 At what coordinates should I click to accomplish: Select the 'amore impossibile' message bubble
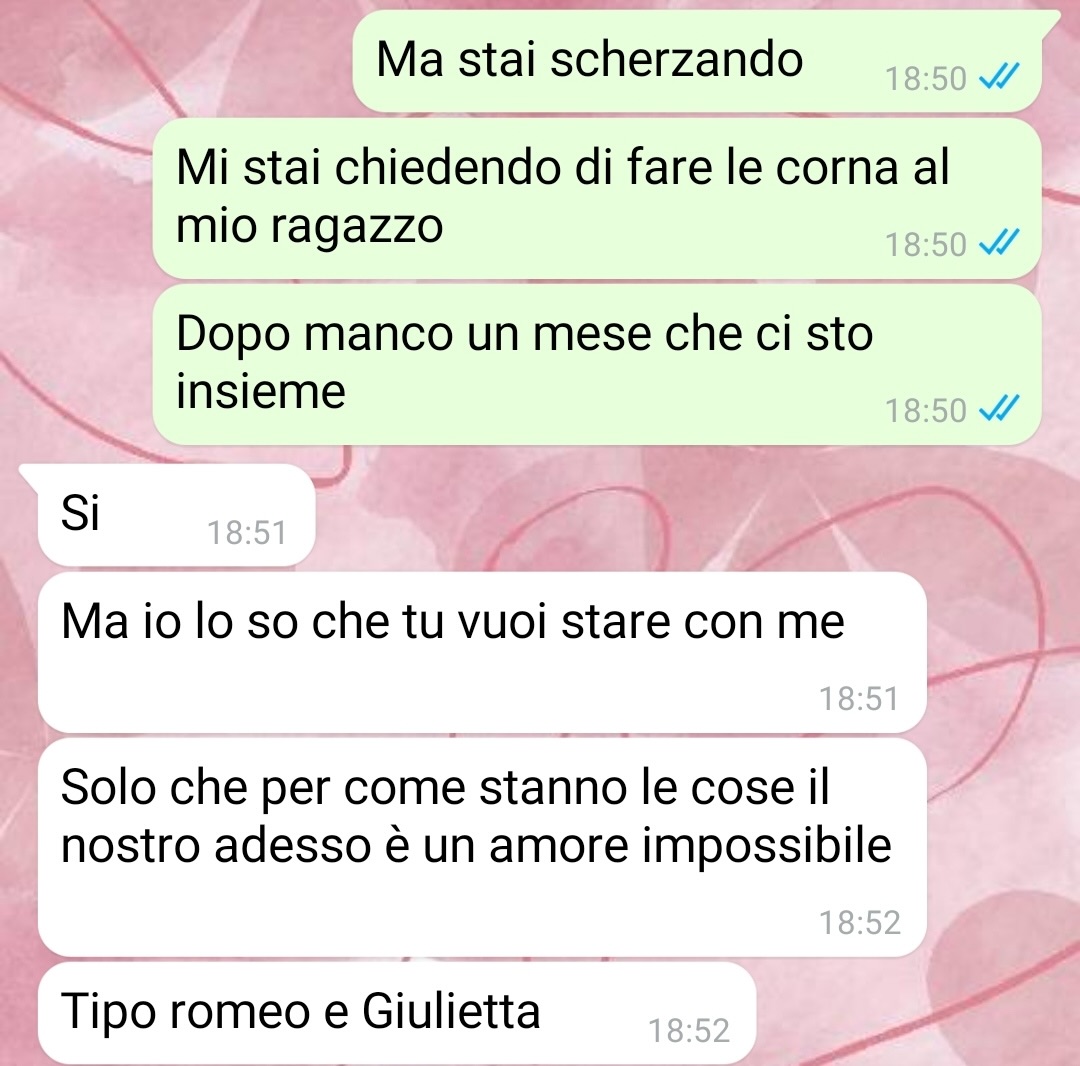482,847
